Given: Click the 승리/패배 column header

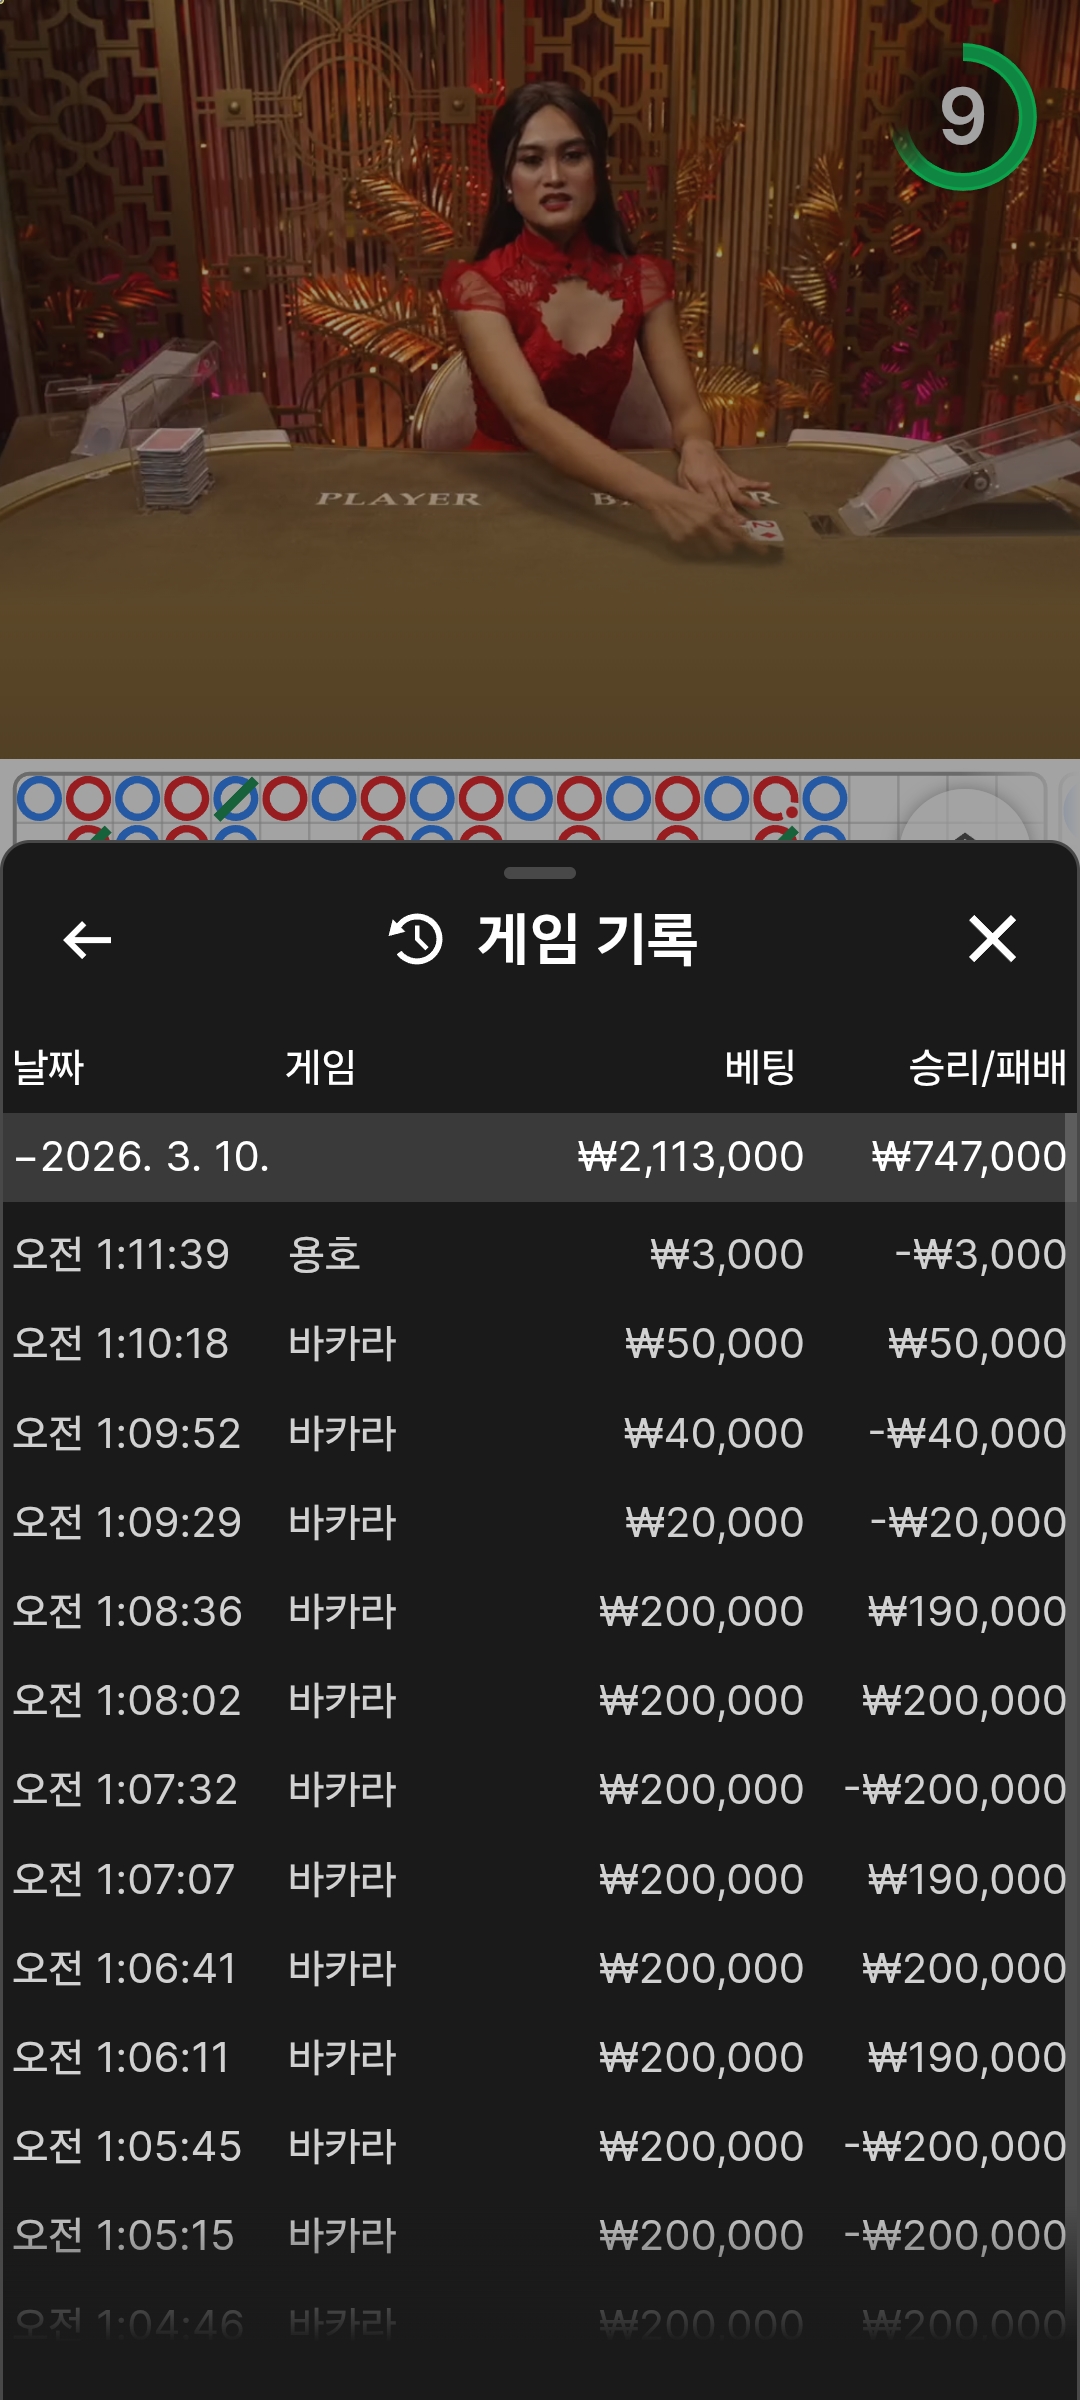Looking at the screenshot, I should click(986, 1067).
